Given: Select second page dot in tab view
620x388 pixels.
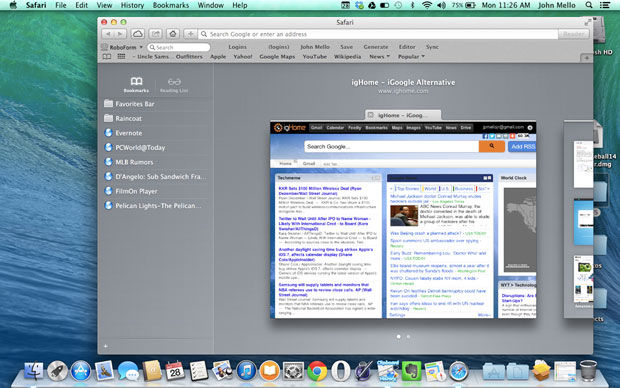Looking at the screenshot, I should click(x=408, y=337).
